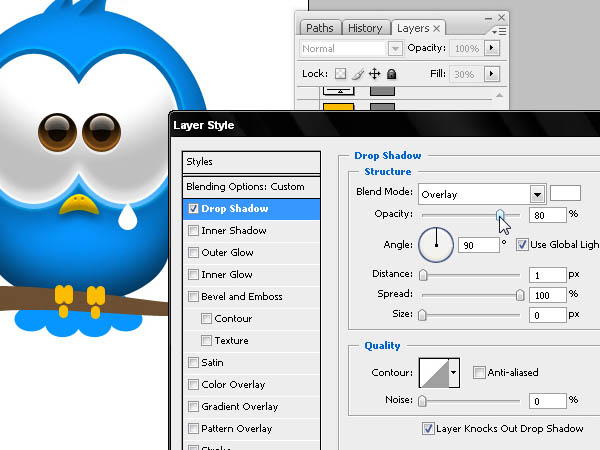Click the Bevel and Emboss style label
Screen dimensions: 600x450
point(242,297)
